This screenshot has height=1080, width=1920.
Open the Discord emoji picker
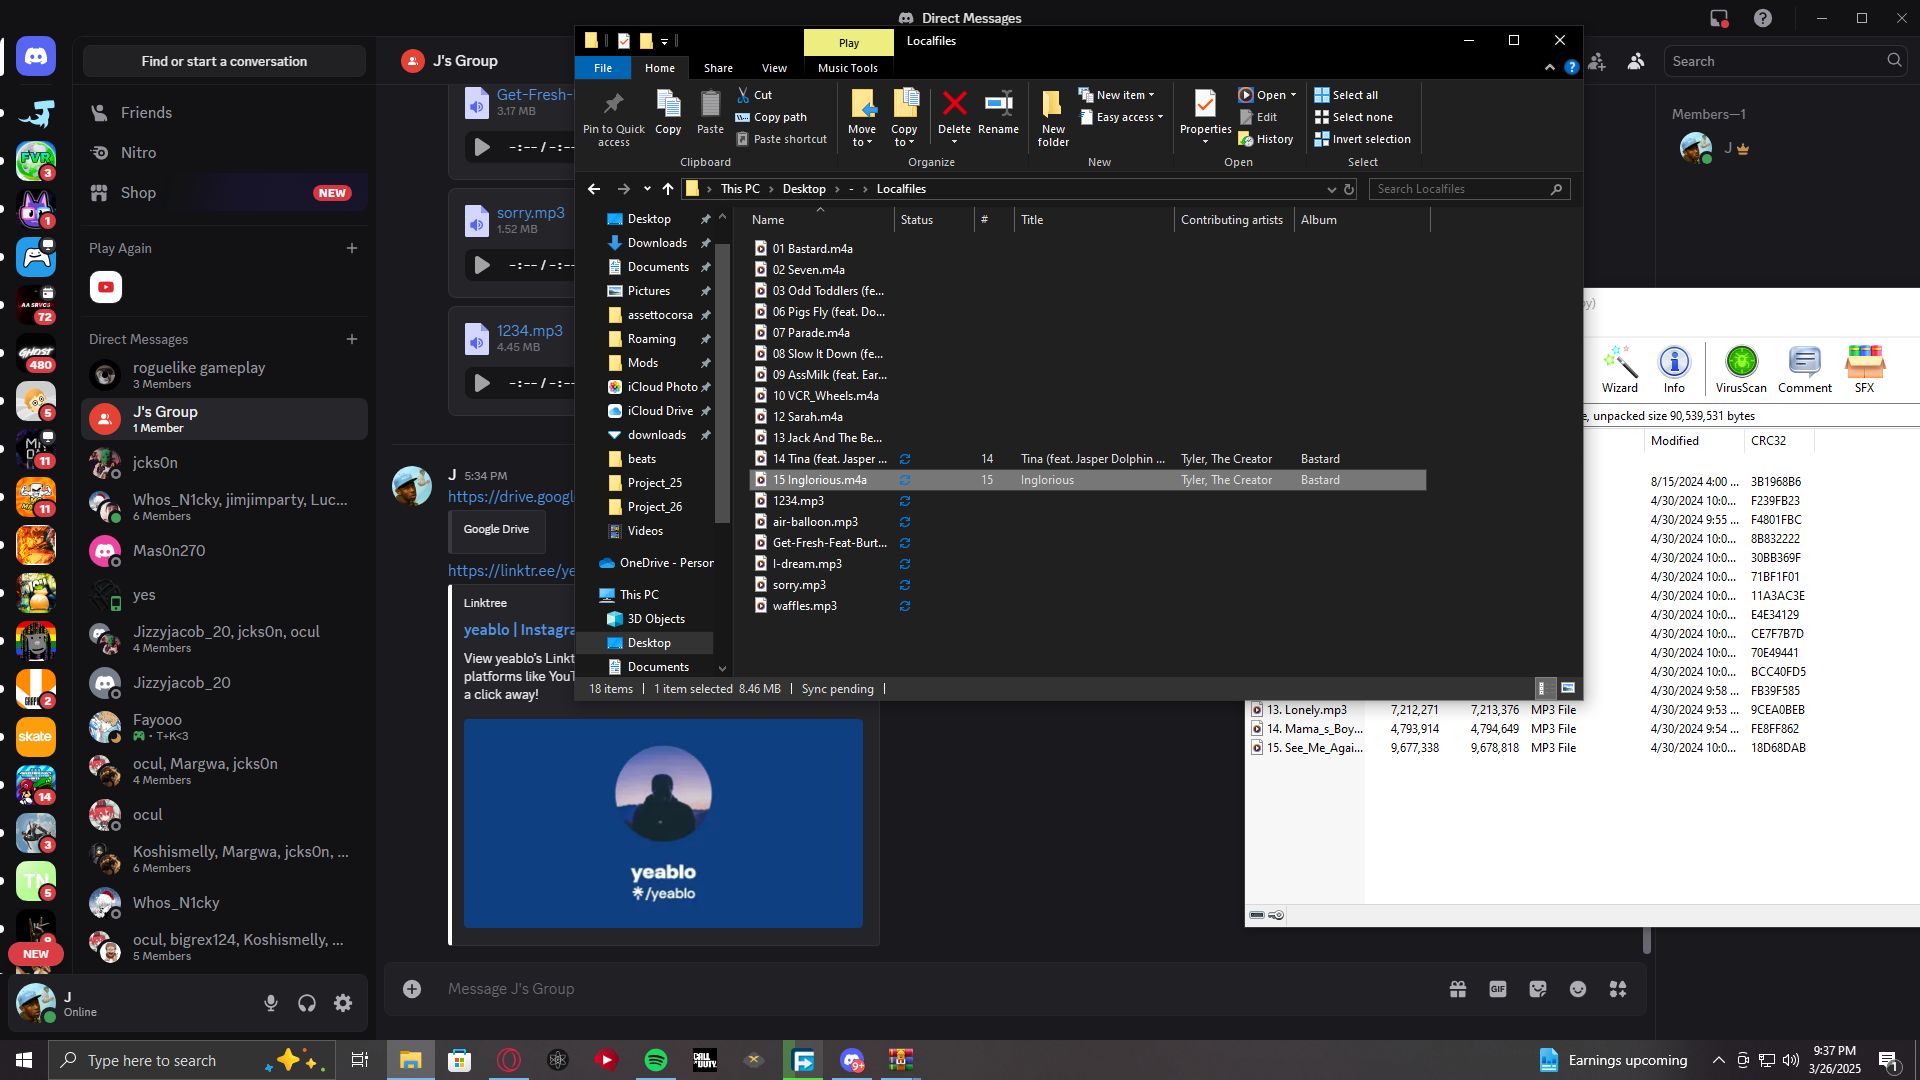[1577, 989]
